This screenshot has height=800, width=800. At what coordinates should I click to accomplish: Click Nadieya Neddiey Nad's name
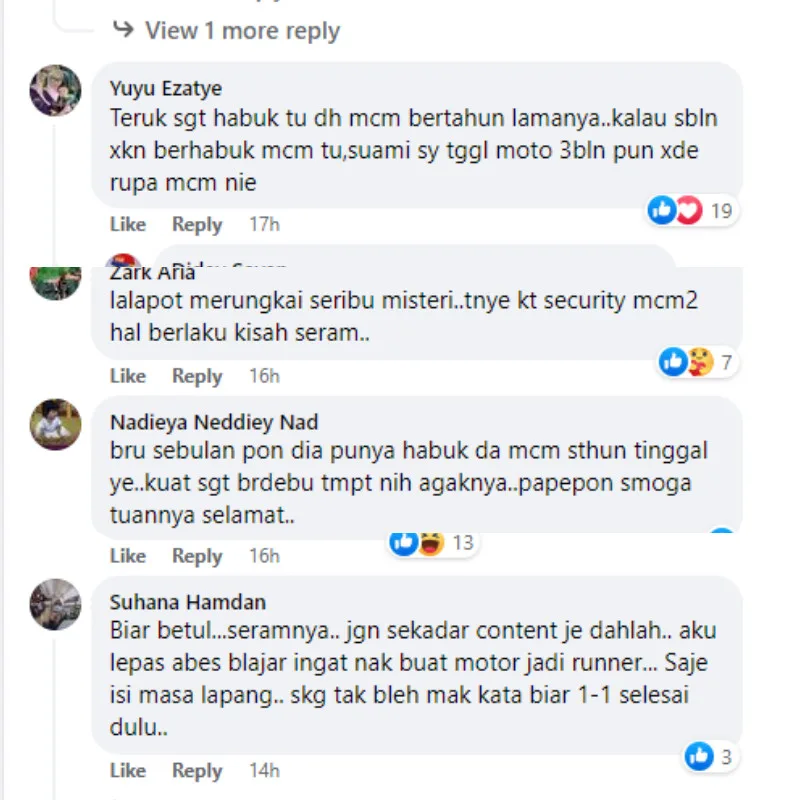(214, 422)
